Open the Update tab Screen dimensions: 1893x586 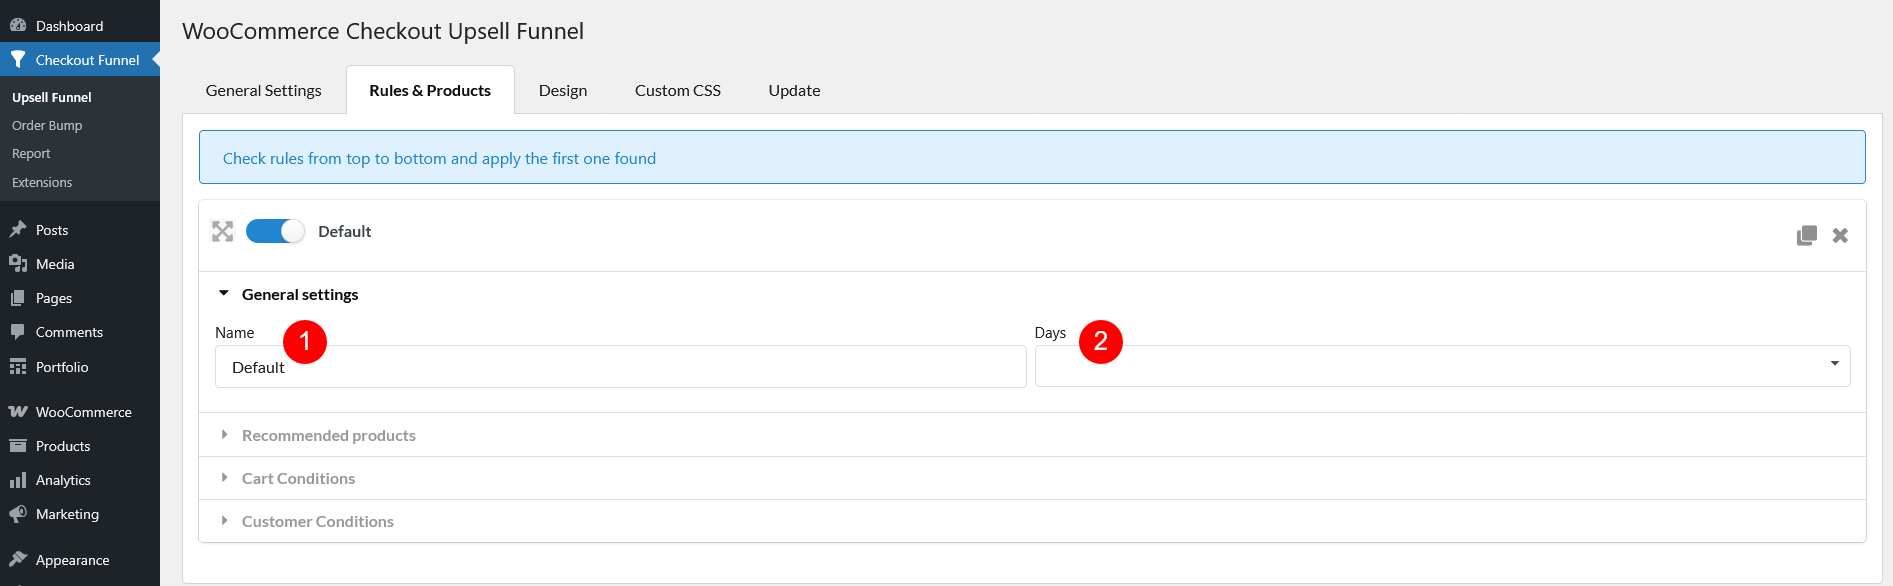pos(795,90)
